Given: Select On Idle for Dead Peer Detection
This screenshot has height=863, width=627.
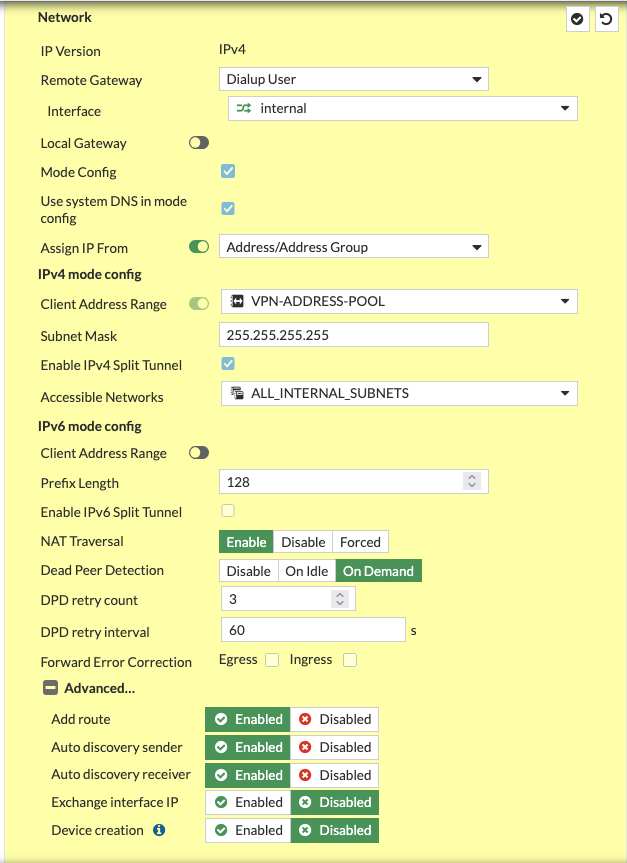Looking at the screenshot, I should tap(306, 571).
